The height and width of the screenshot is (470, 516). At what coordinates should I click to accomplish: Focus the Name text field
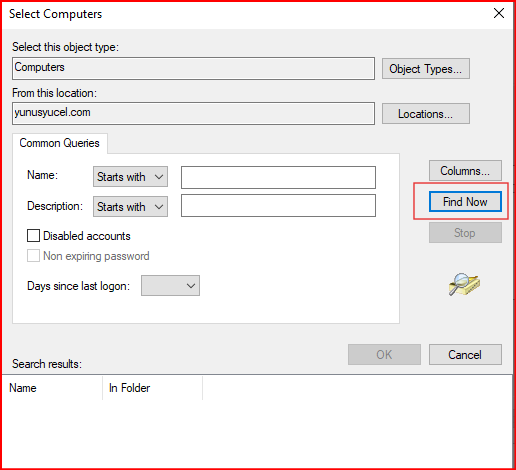coord(278,177)
